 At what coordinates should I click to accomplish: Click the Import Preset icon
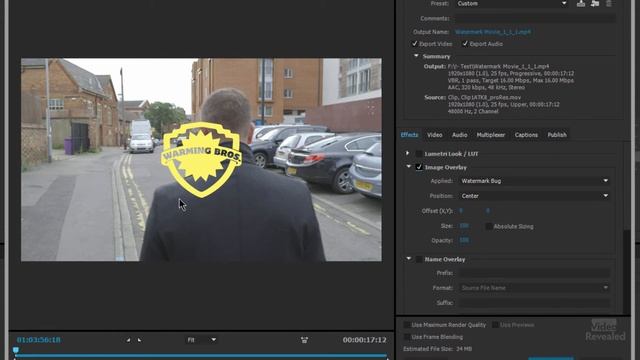pyautogui.click(x=595, y=4)
